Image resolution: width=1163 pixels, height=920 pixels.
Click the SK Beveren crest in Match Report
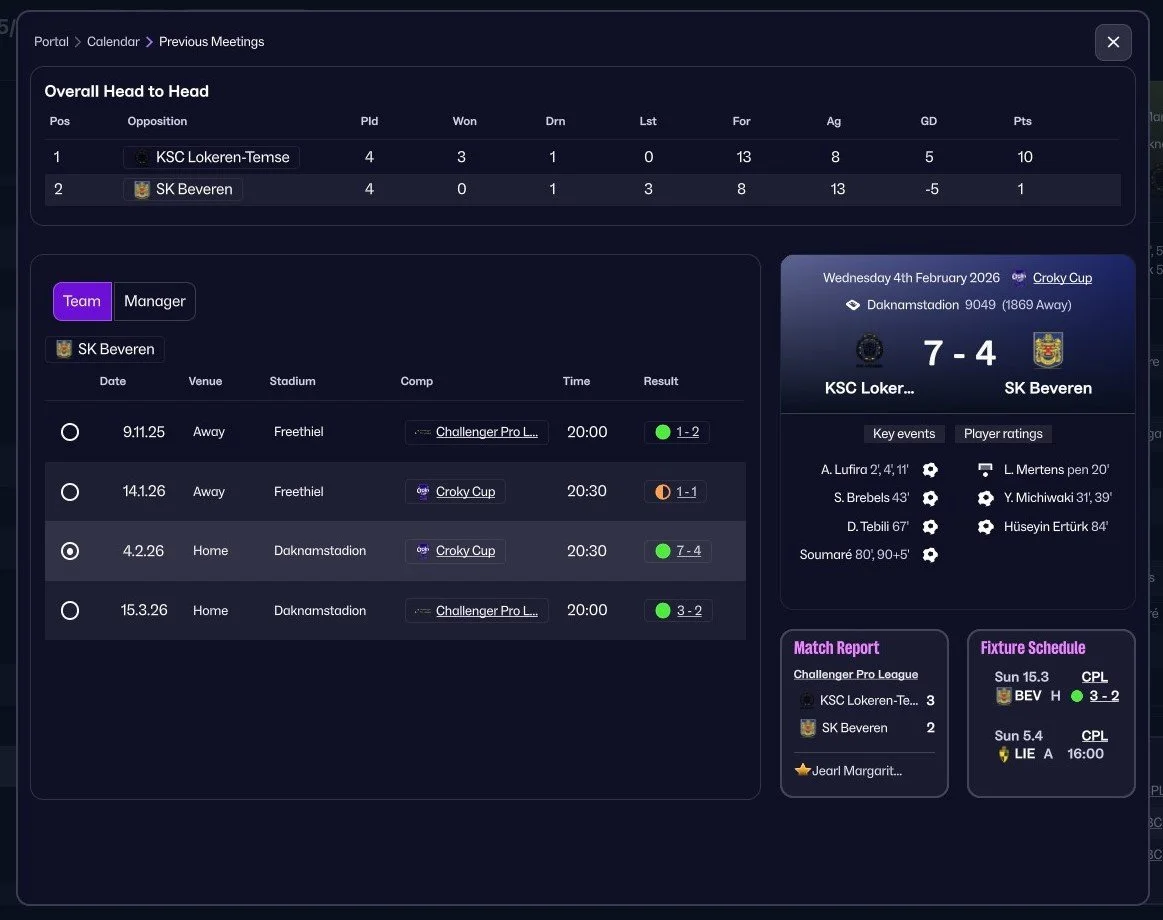coord(808,728)
